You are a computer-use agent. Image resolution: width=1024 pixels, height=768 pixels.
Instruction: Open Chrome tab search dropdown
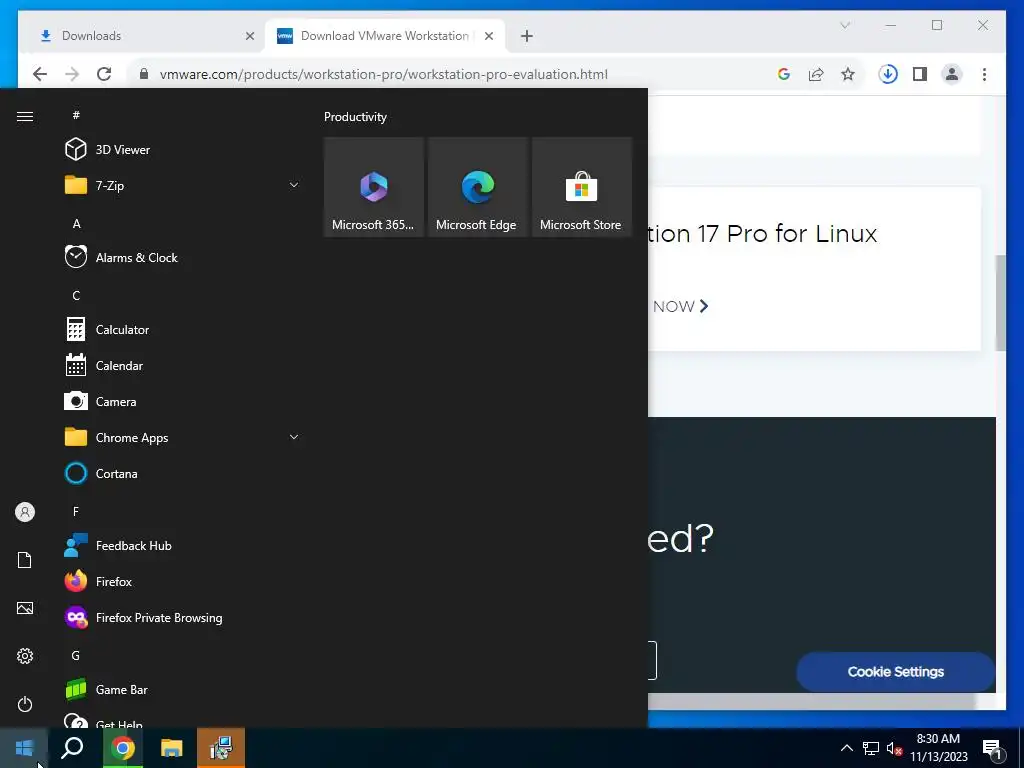tap(844, 25)
